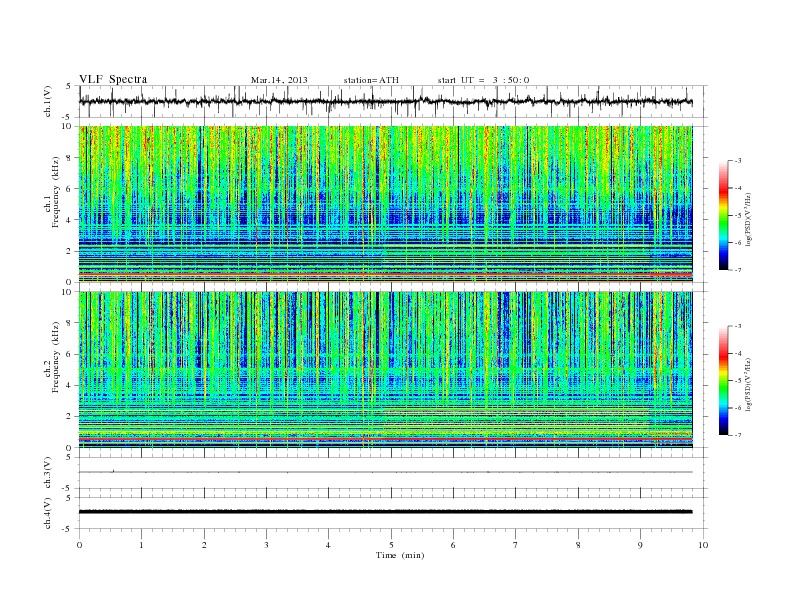Click the "-7" tick on ch.1 colorbar
The height and width of the screenshot is (612, 792).
pyautogui.click(x=738, y=271)
